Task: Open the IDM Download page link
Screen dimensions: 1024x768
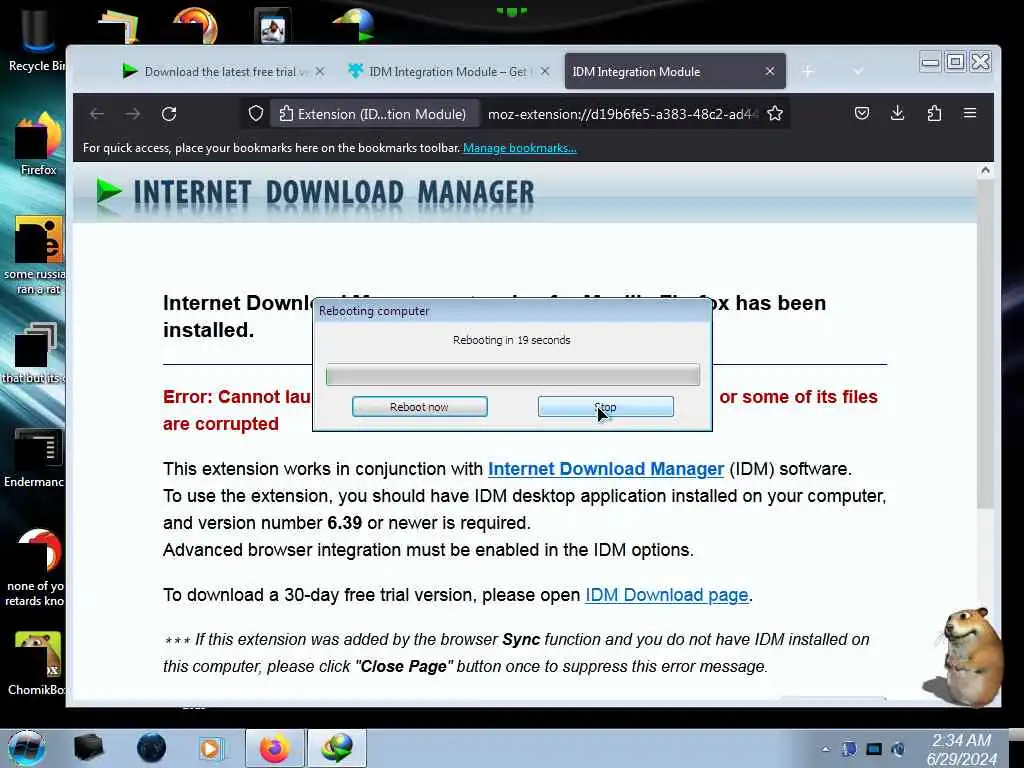Action: pyautogui.click(x=667, y=595)
